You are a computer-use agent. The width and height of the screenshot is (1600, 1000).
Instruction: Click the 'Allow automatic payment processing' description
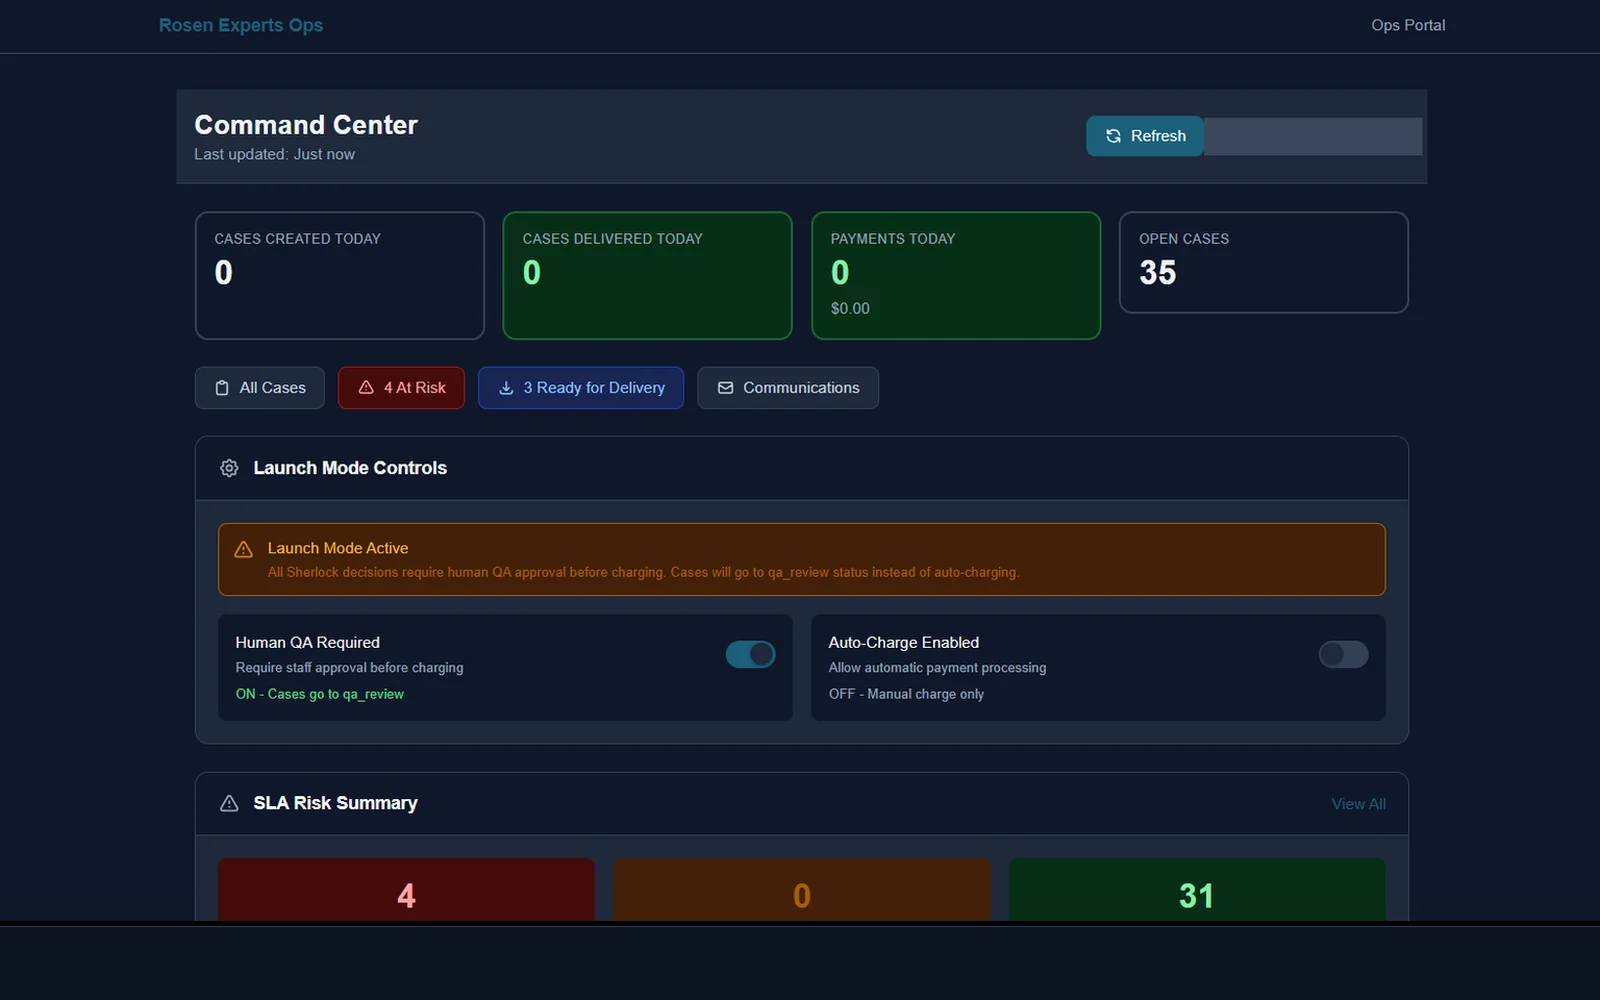coord(937,667)
